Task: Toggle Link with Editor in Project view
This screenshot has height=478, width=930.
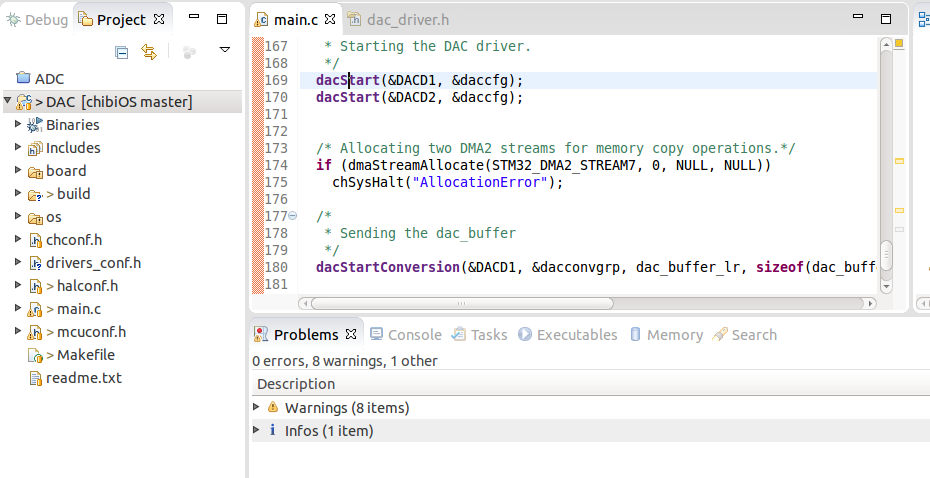Action: [x=149, y=52]
